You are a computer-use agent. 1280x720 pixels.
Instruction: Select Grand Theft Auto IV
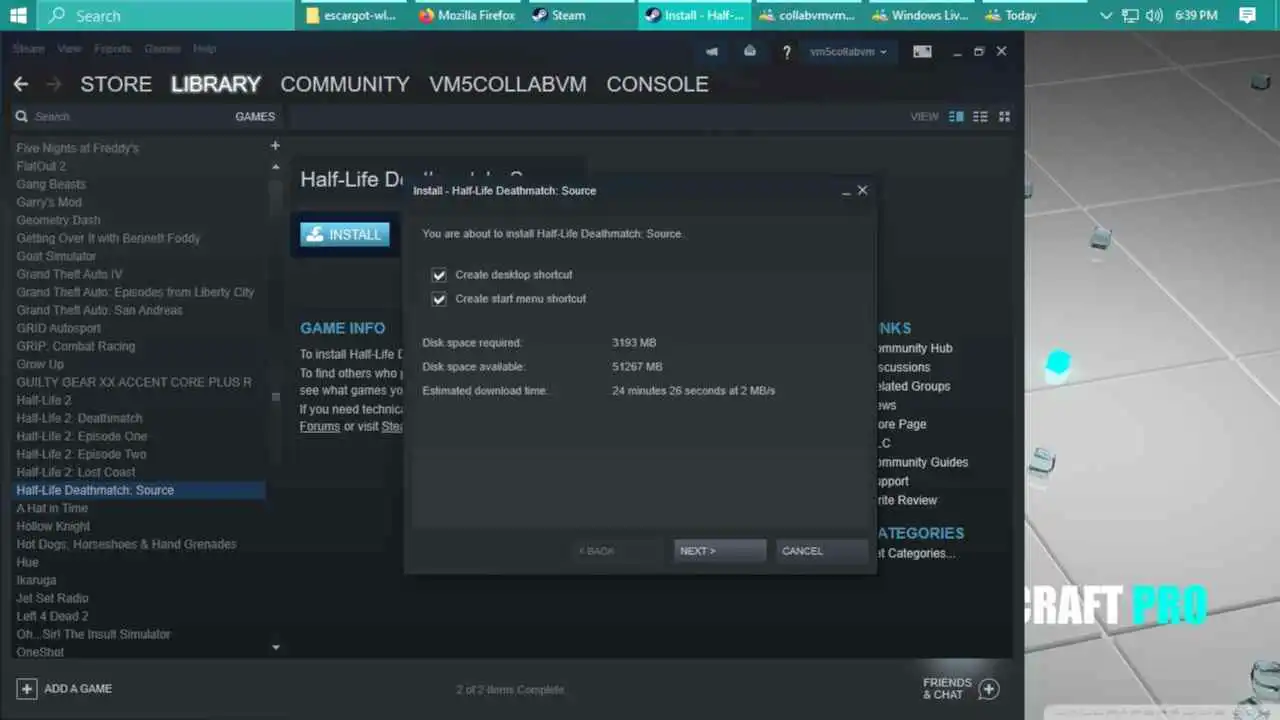(x=69, y=274)
